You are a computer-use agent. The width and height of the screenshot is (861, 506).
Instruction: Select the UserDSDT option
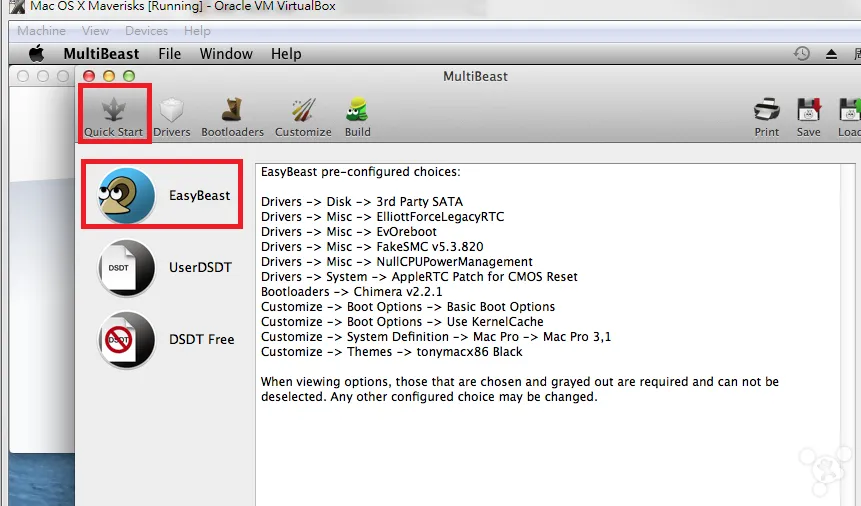165,268
